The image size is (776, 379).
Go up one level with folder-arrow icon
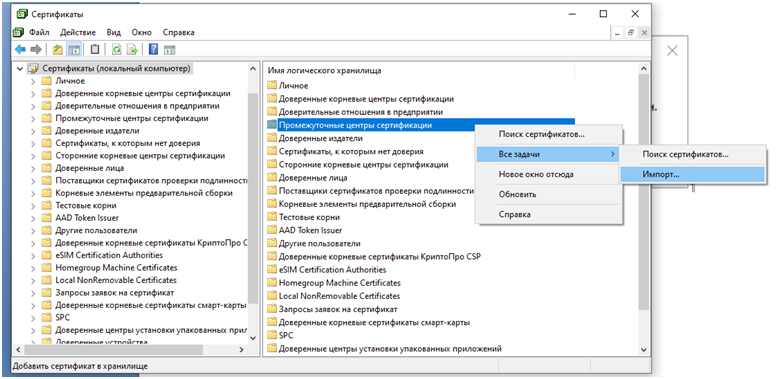click(x=58, y=49)
